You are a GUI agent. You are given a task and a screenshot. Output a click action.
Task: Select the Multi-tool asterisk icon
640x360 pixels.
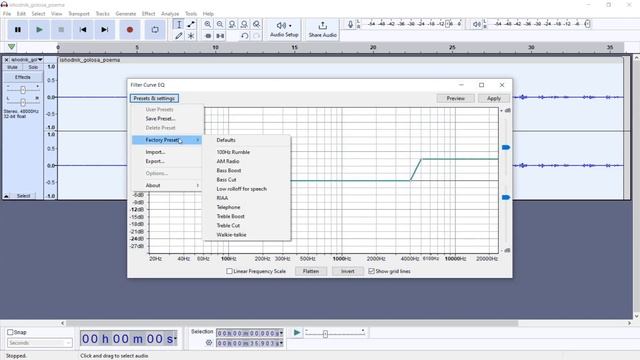click(x=191, y=36)
